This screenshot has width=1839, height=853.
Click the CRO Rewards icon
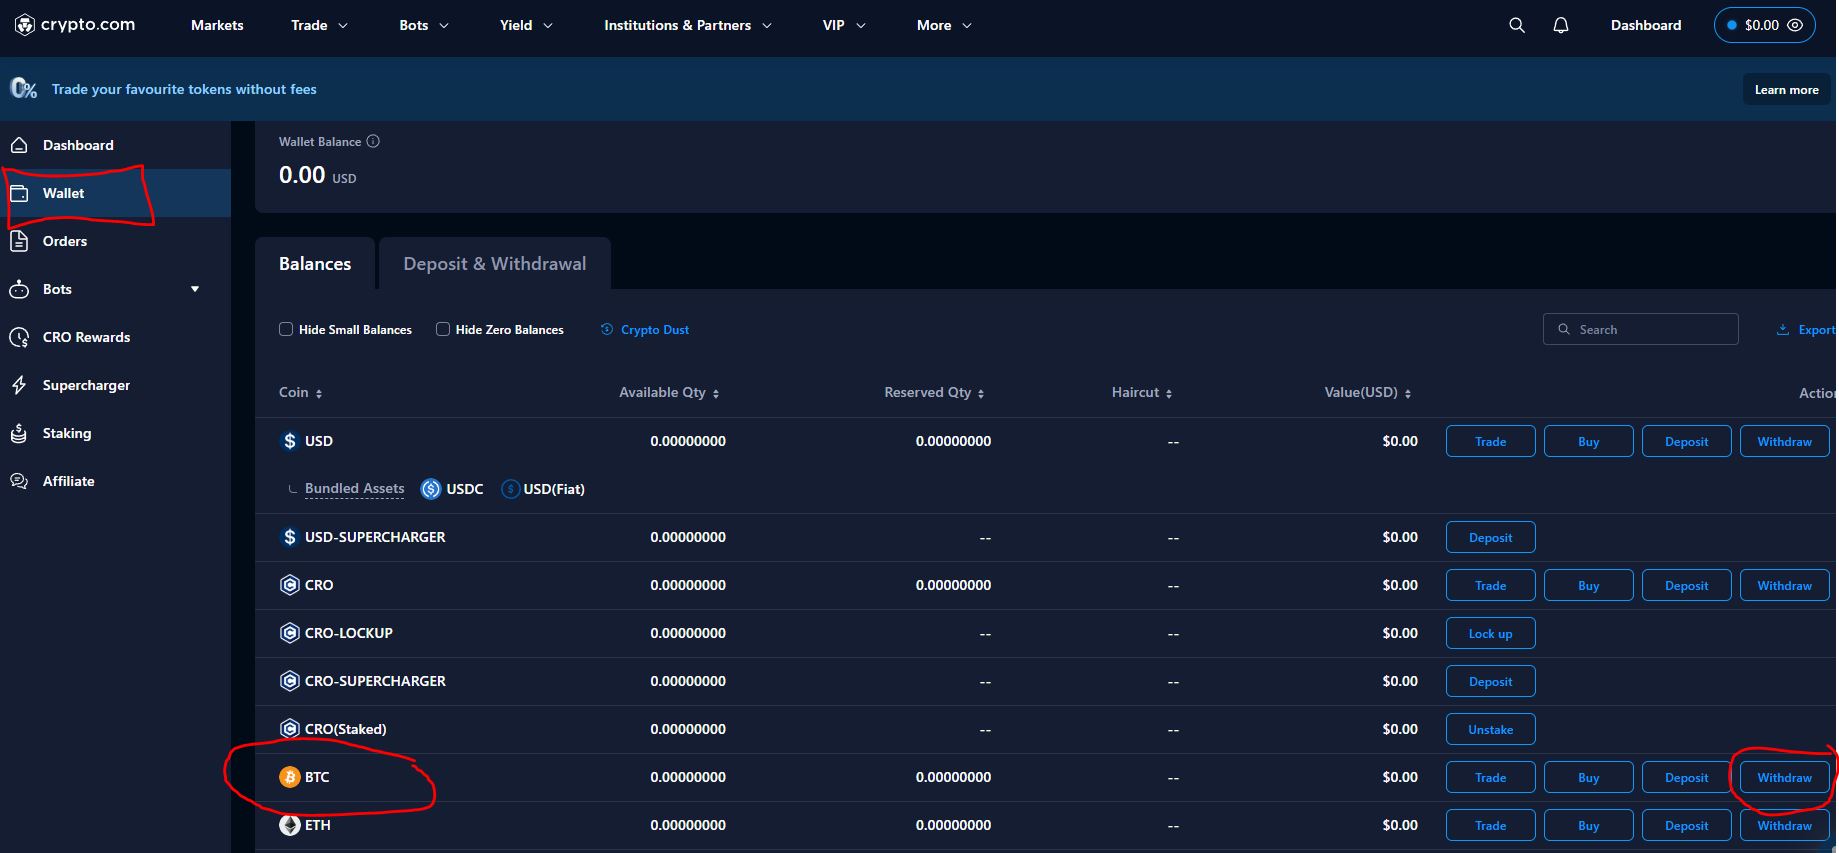point(19,337)
